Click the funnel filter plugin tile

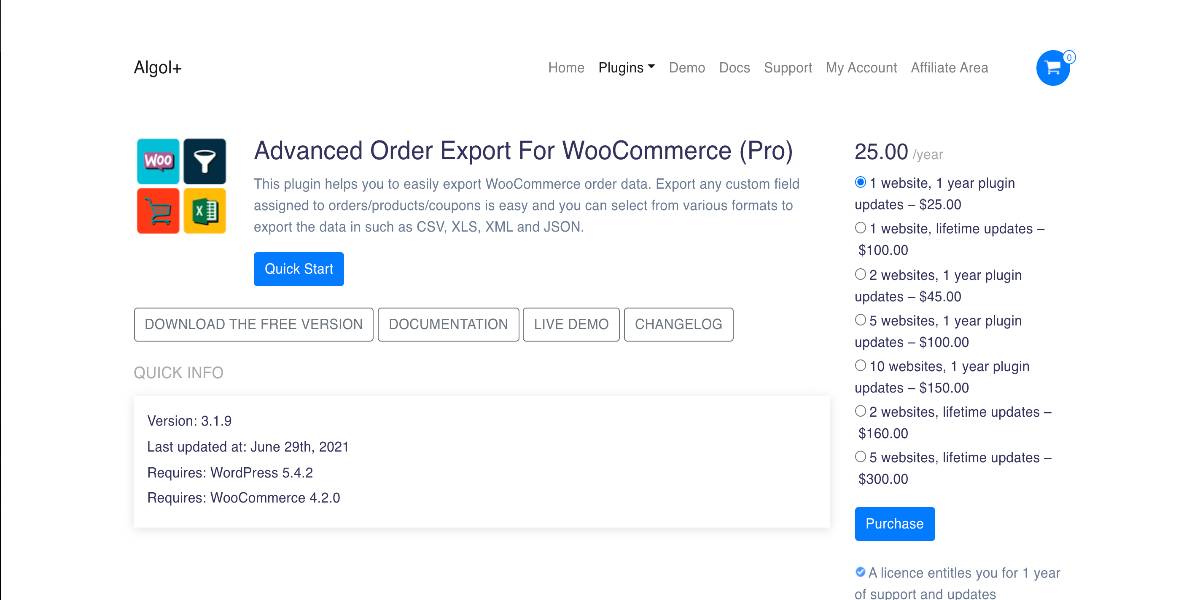click(205, 161)
